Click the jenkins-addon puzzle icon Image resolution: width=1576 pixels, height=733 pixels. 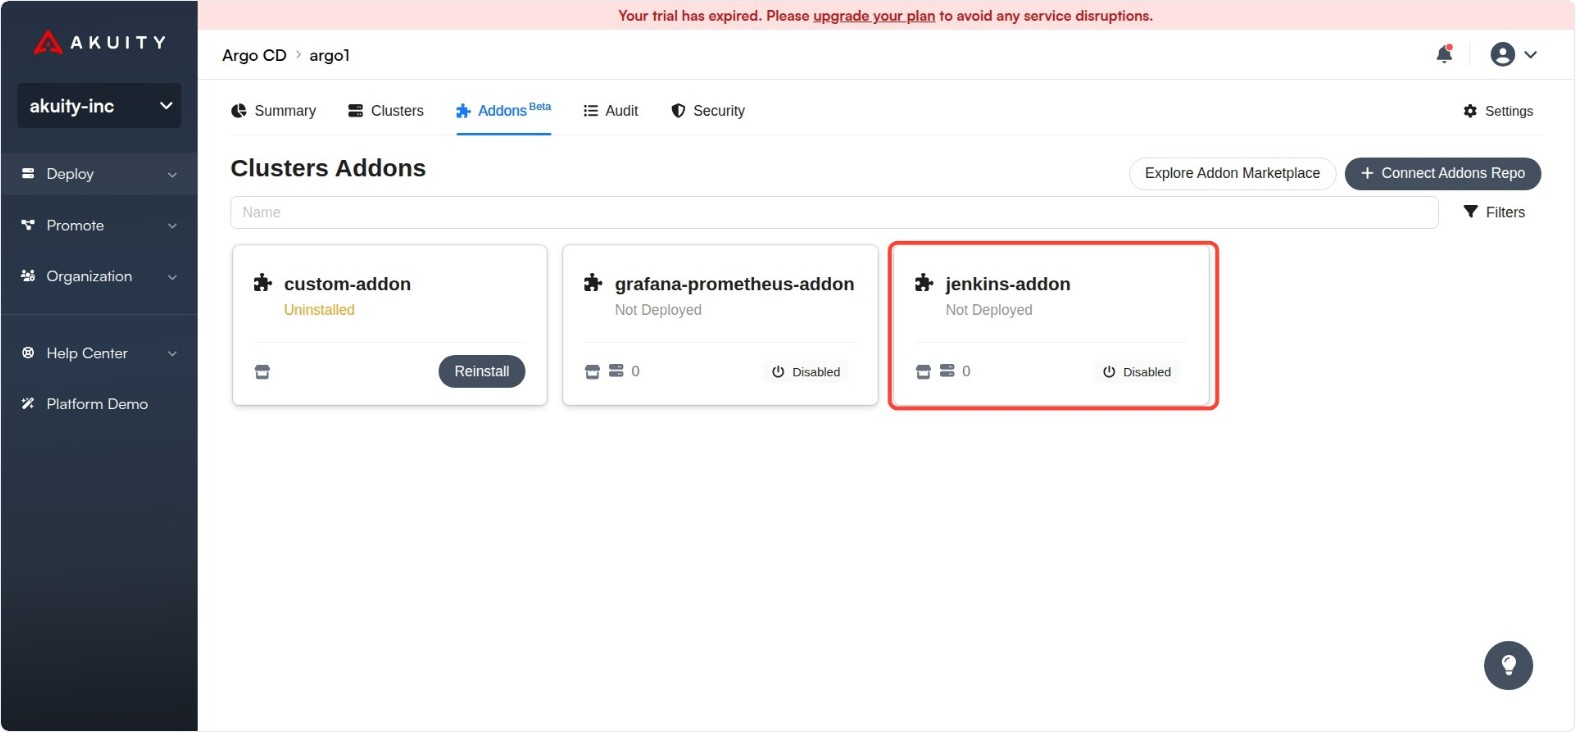click(924, 283)
